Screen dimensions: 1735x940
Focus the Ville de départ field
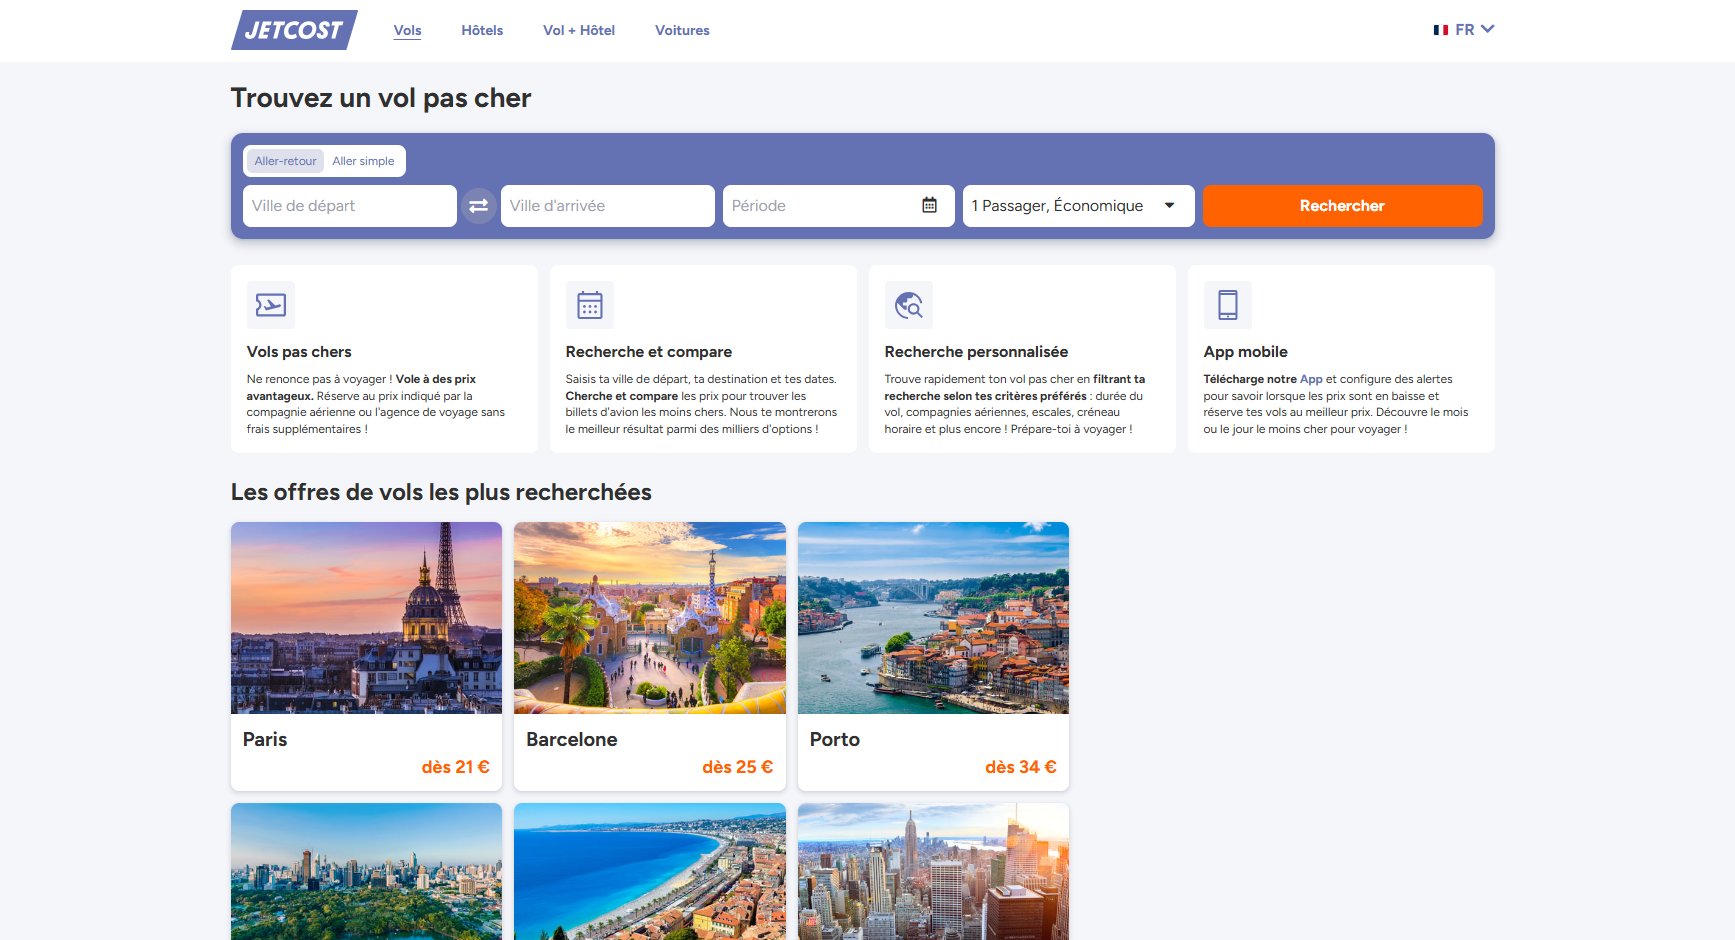349,206
